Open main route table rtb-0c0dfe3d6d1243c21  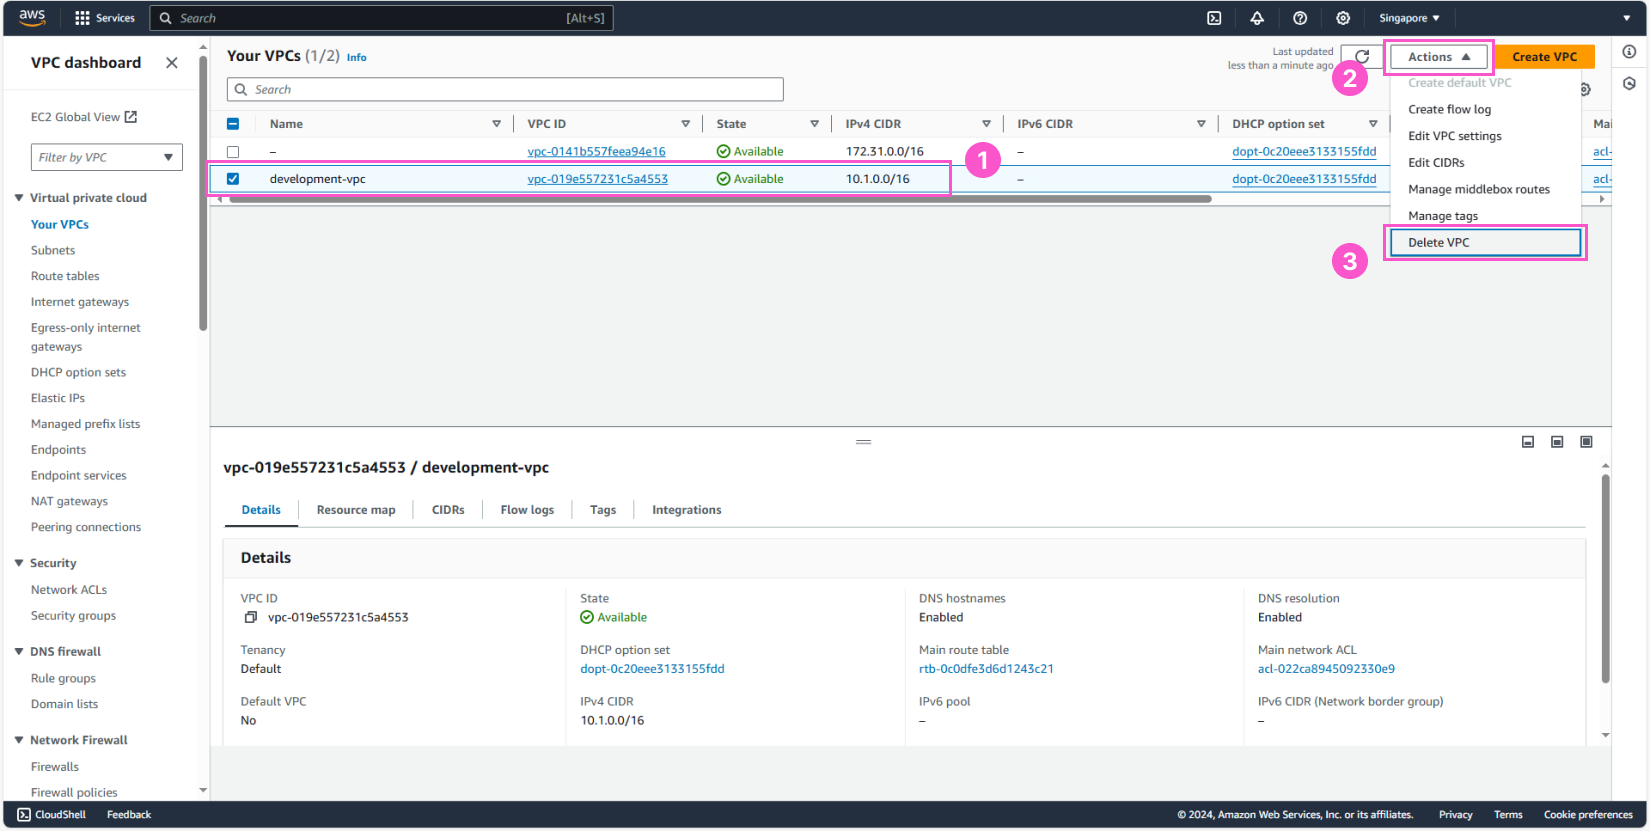click(986, 669)
